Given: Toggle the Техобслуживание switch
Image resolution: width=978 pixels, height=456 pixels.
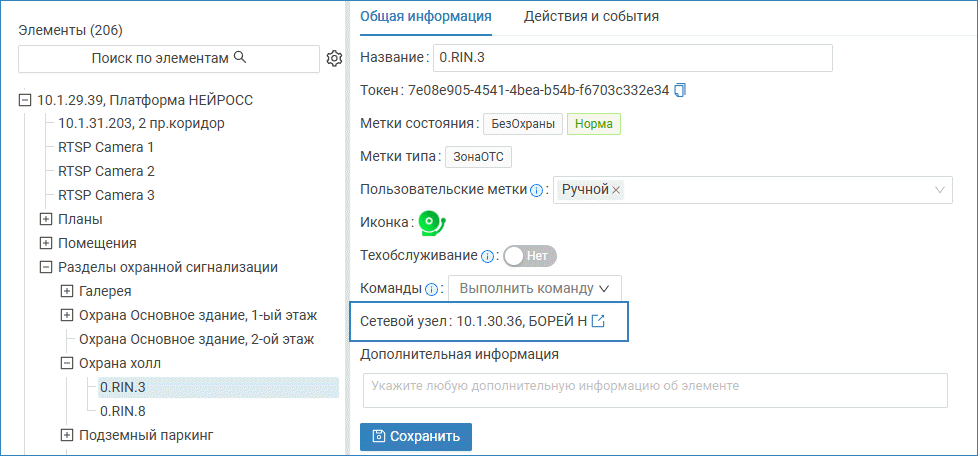Looking at the screenshot, I should (529, 256).
